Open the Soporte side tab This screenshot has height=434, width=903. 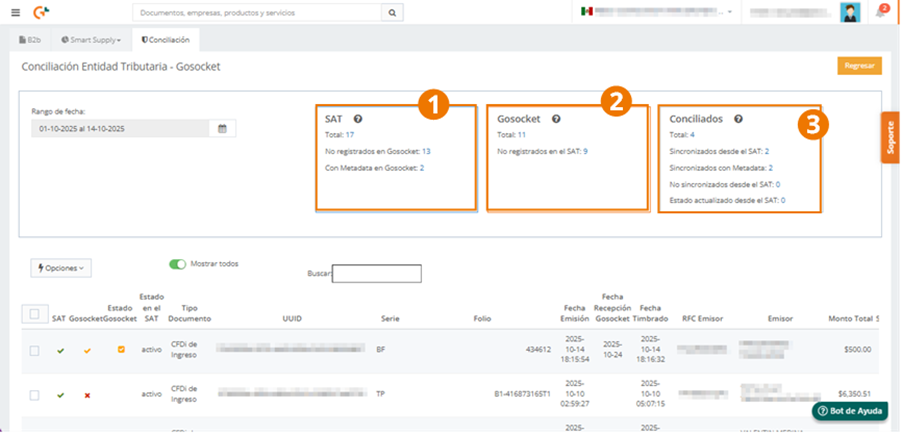point(890,138)
